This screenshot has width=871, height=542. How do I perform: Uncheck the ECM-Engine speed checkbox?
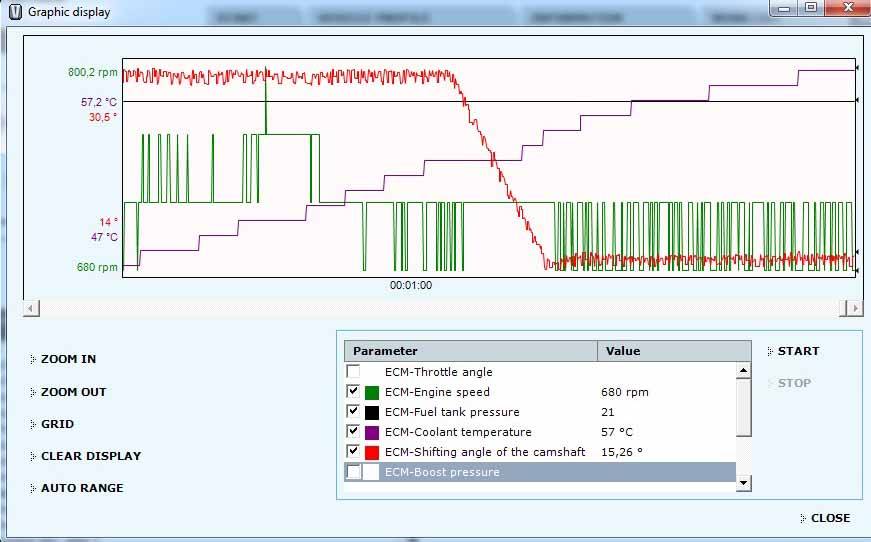(x=353, y=392)
